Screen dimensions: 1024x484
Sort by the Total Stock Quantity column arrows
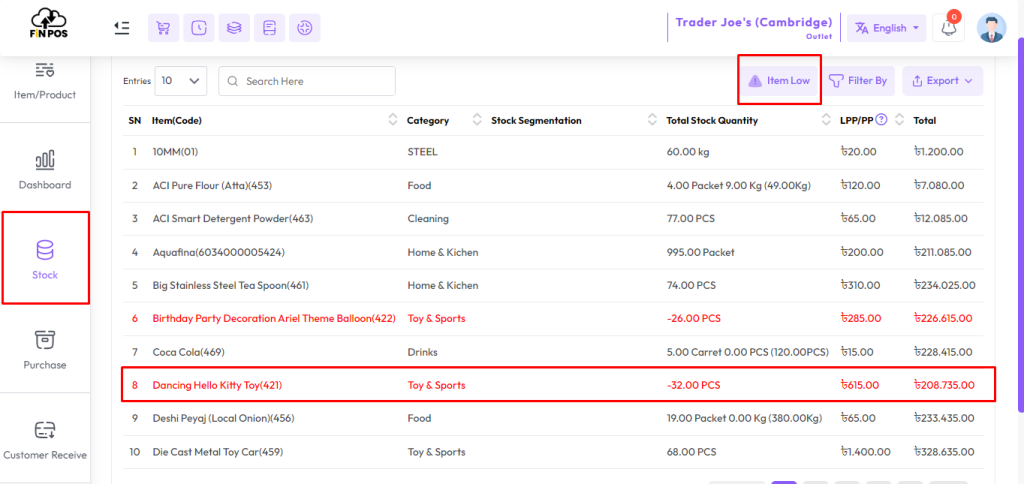(x=826, y=120)
